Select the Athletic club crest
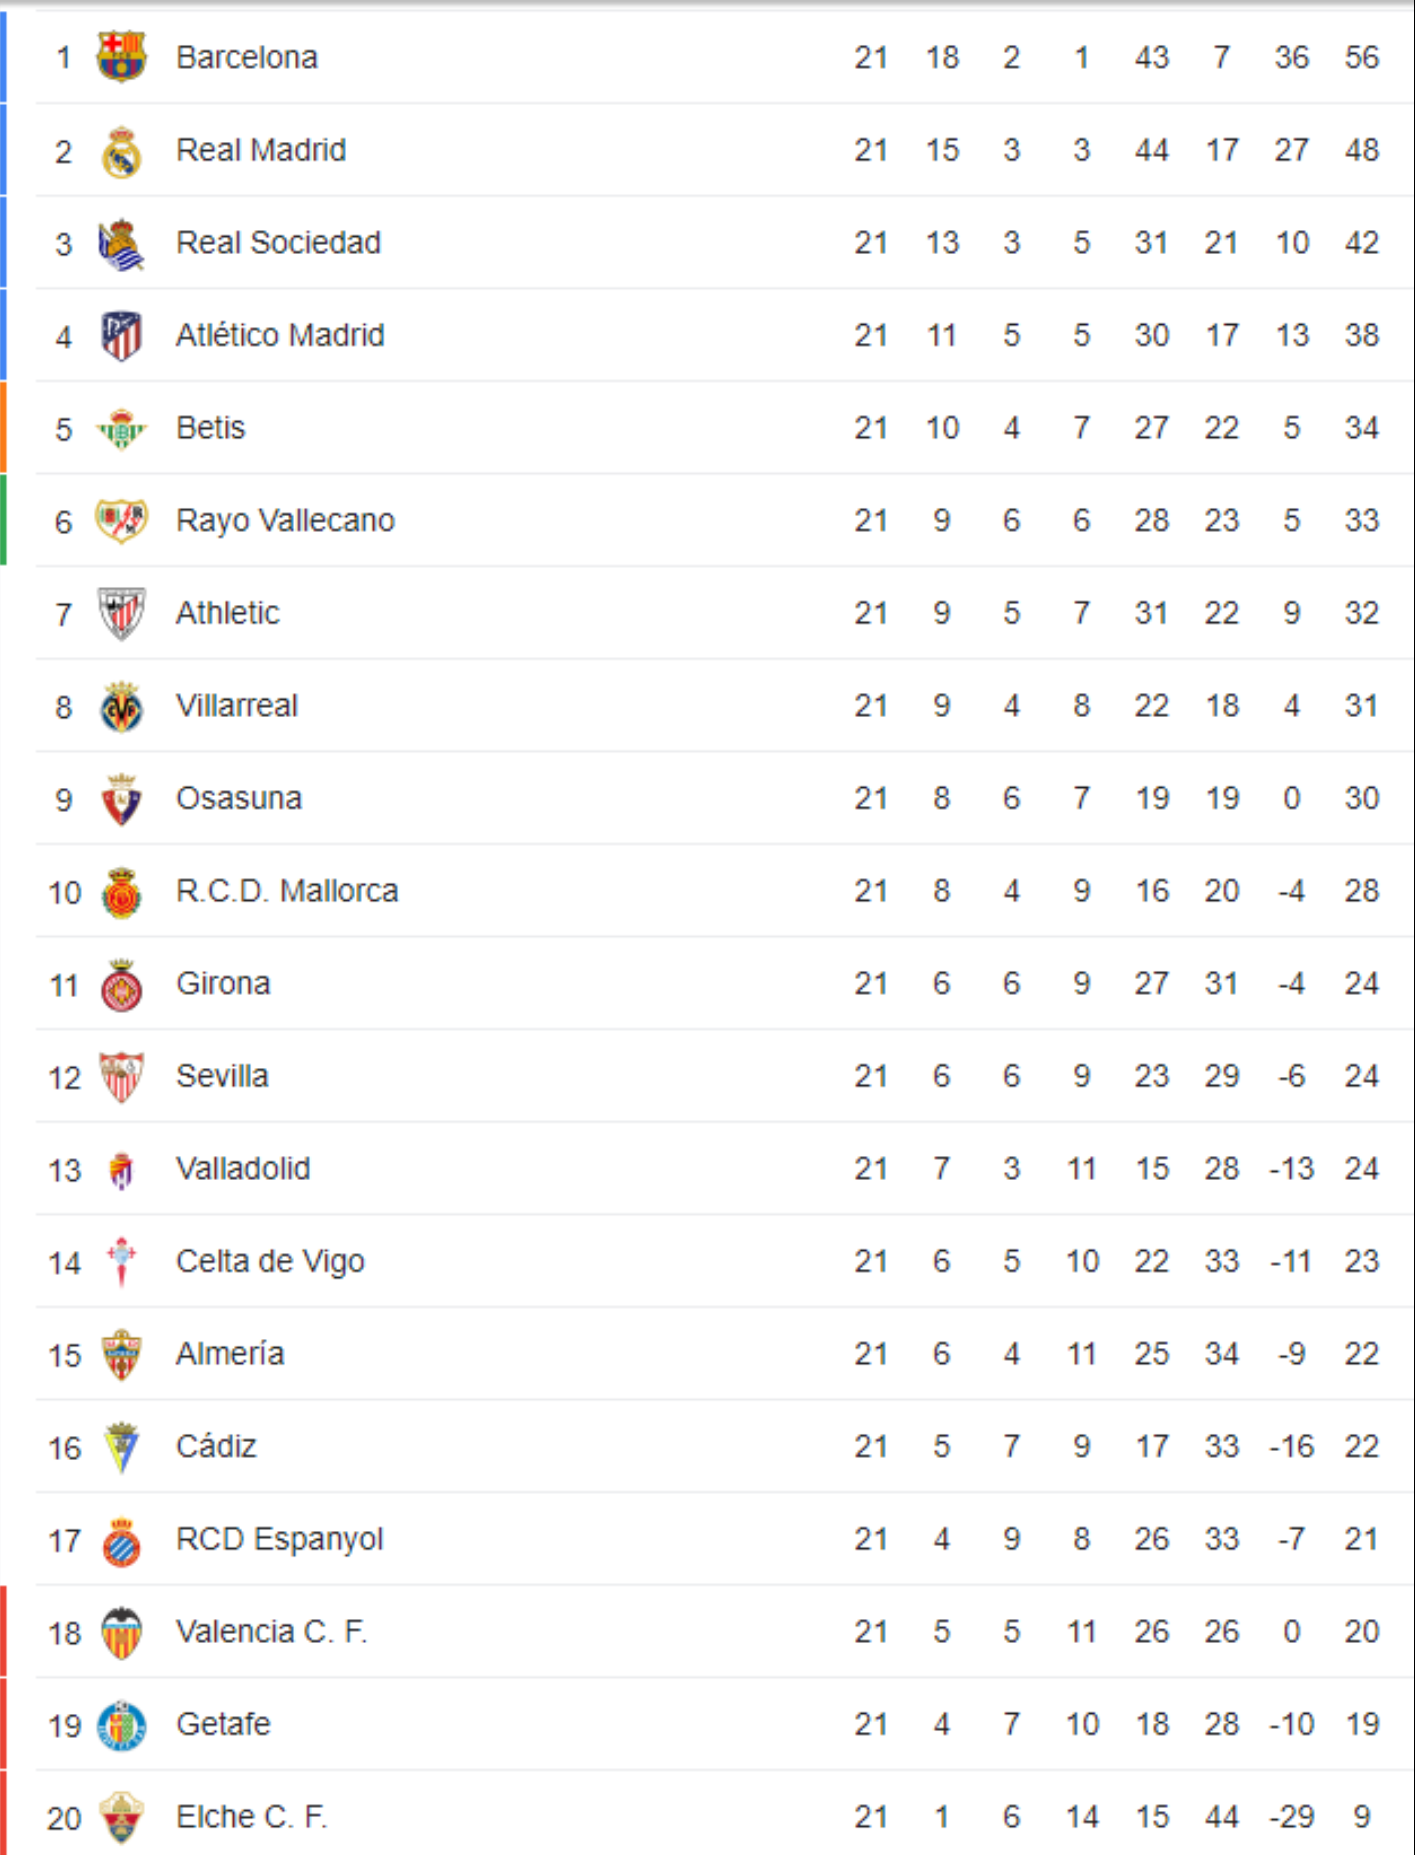 121,614
